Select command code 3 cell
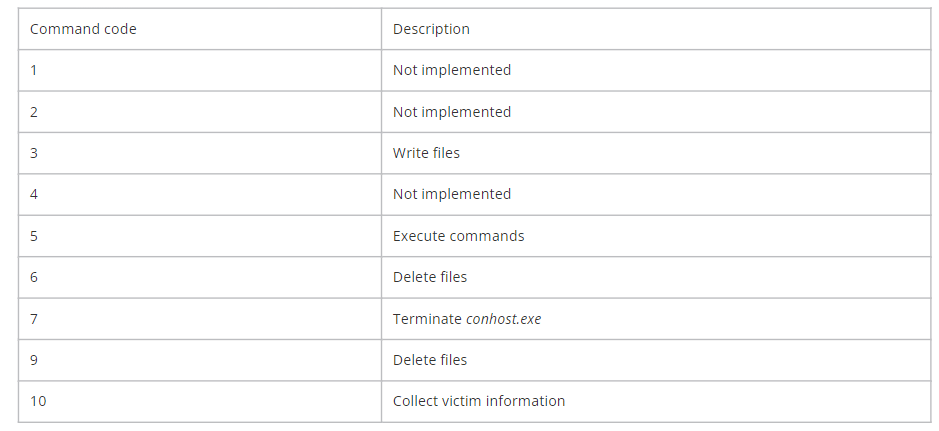 (200, 153)
